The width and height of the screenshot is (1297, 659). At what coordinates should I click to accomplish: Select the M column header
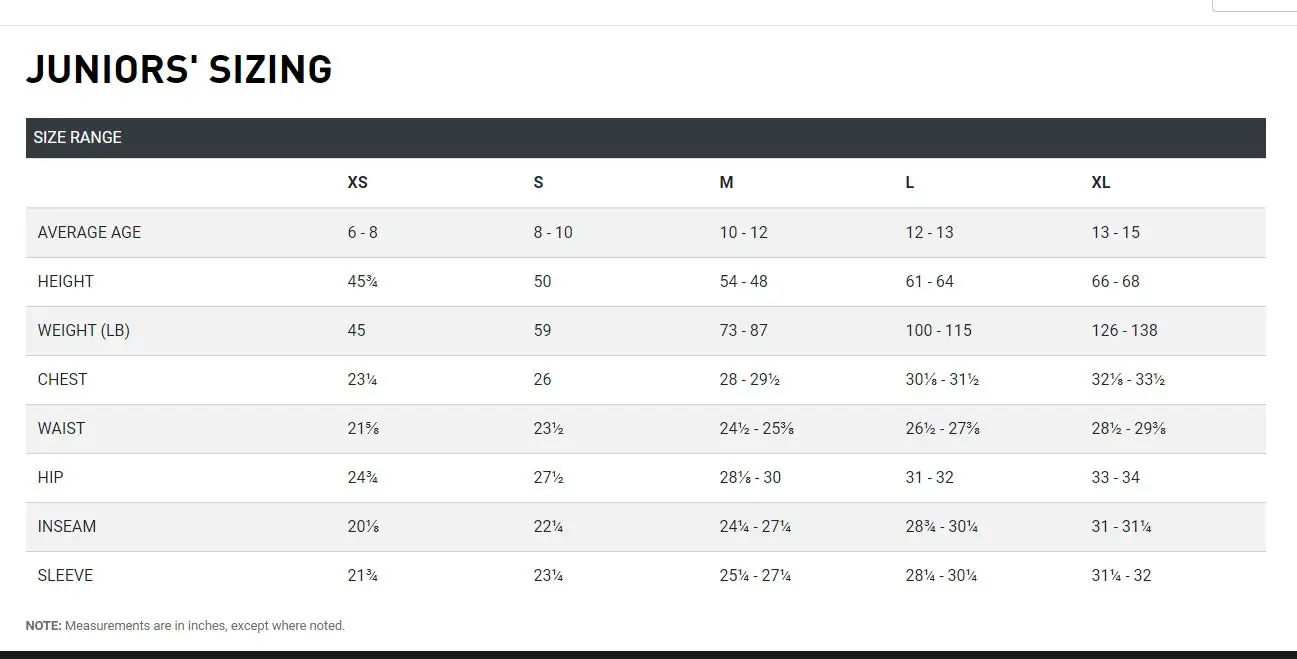click(726, 183)
